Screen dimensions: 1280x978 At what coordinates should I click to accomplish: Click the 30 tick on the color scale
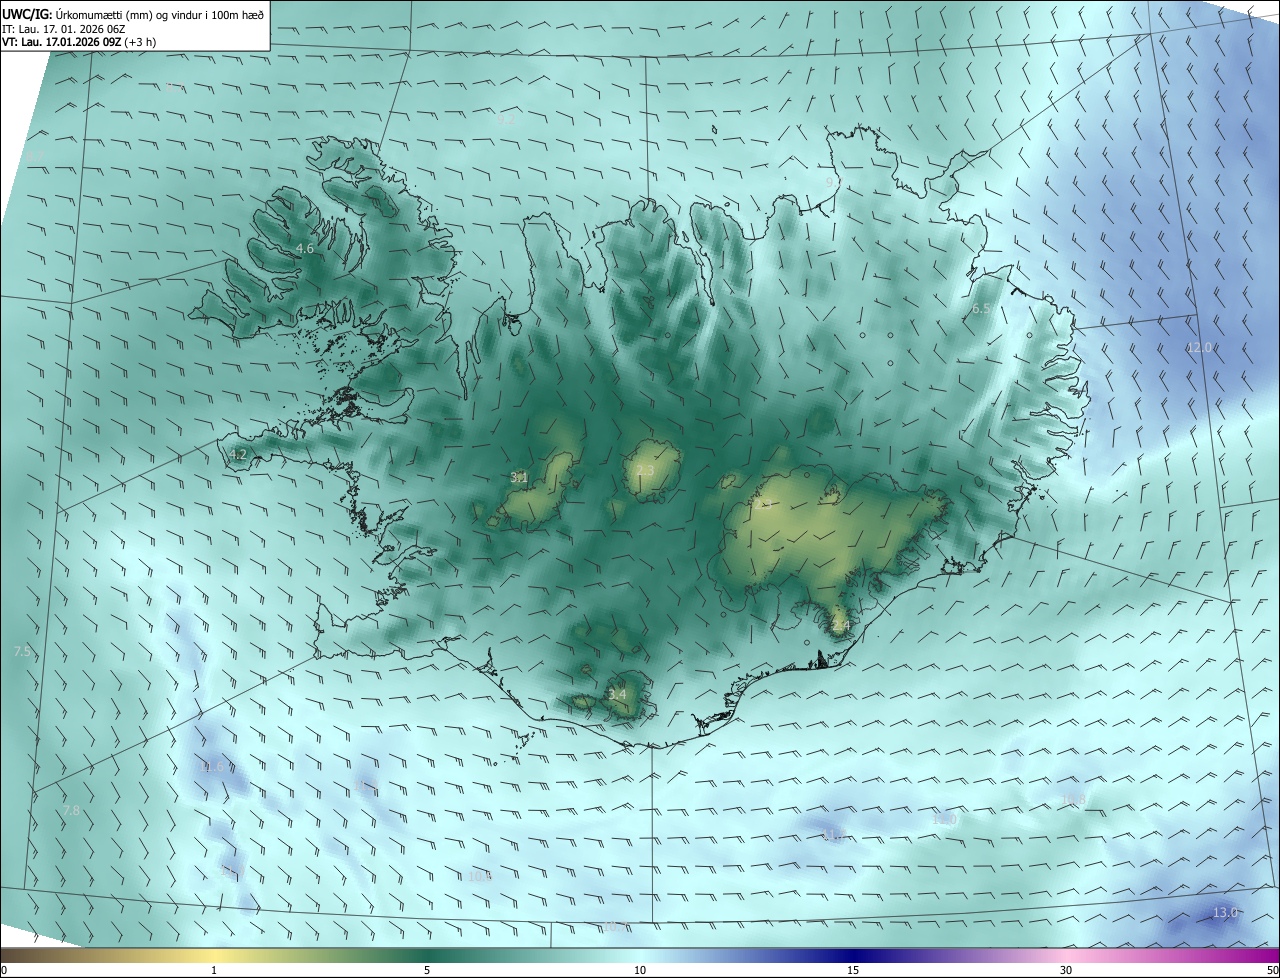coord(1066,970)
